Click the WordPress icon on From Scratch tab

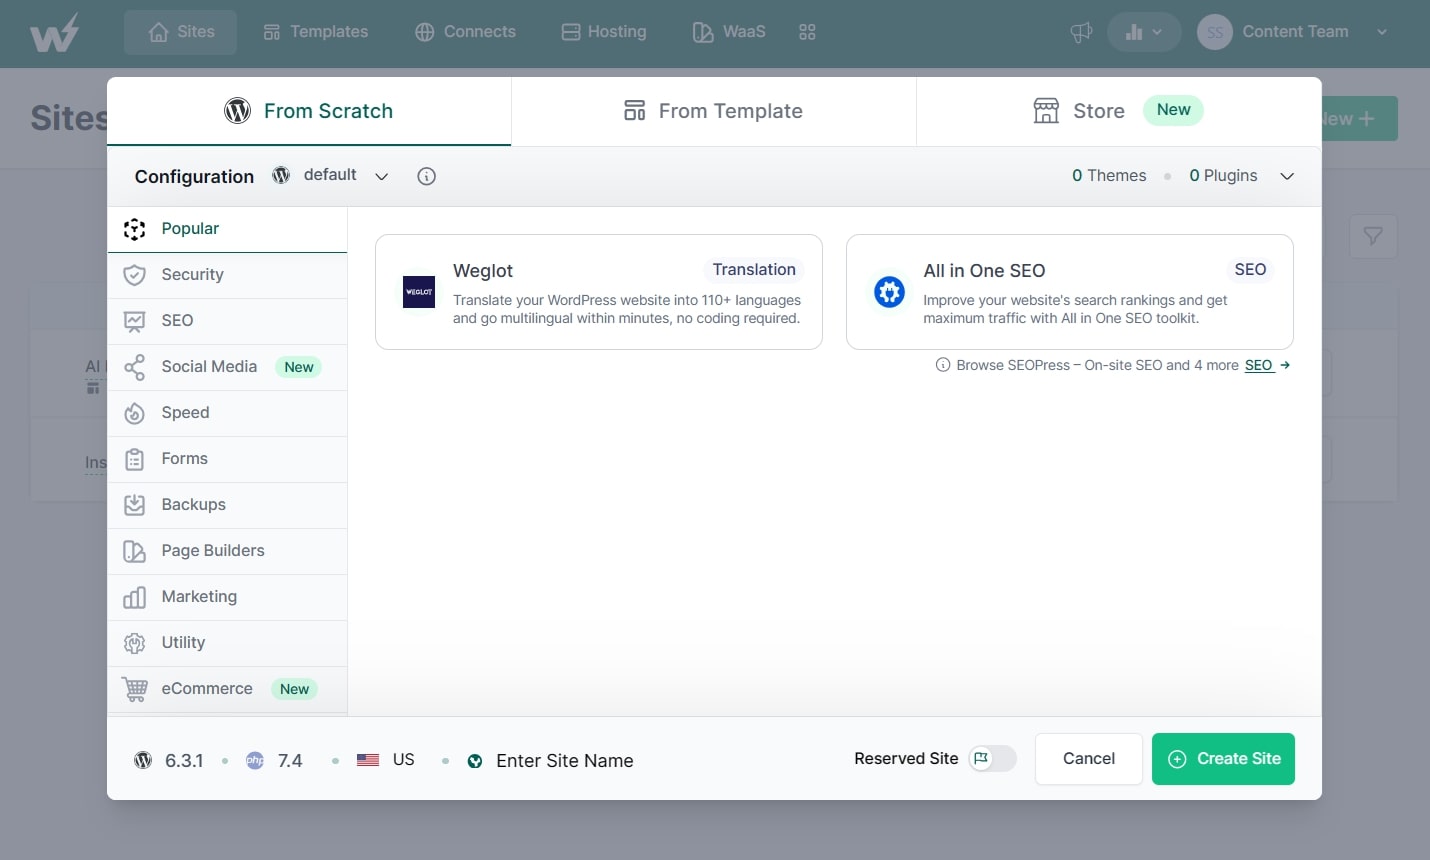238,111
